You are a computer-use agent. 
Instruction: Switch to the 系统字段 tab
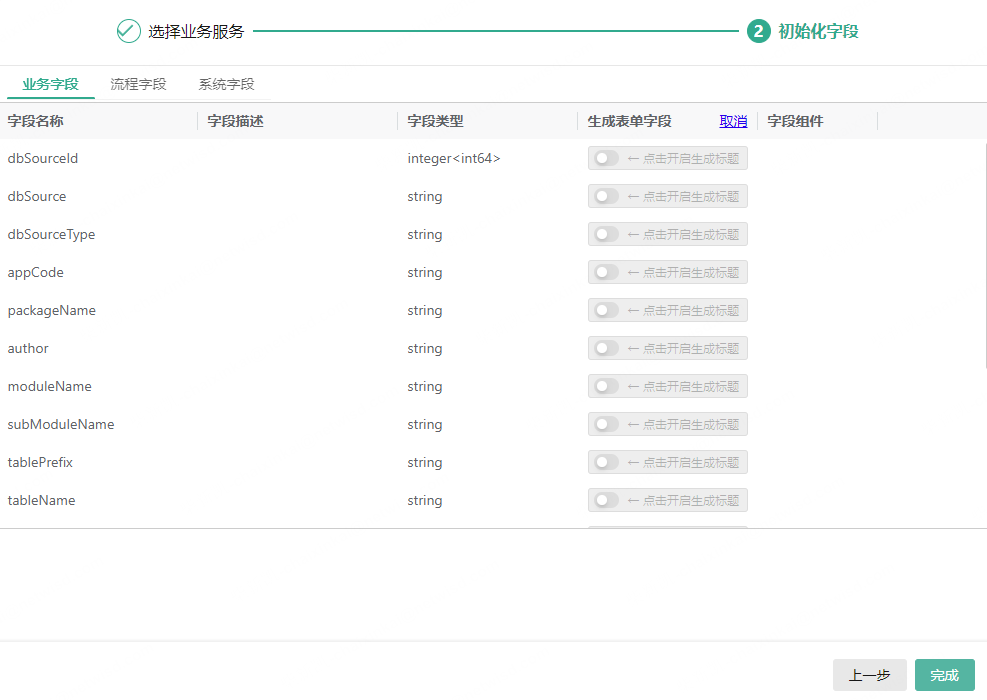tap(226, 84)
